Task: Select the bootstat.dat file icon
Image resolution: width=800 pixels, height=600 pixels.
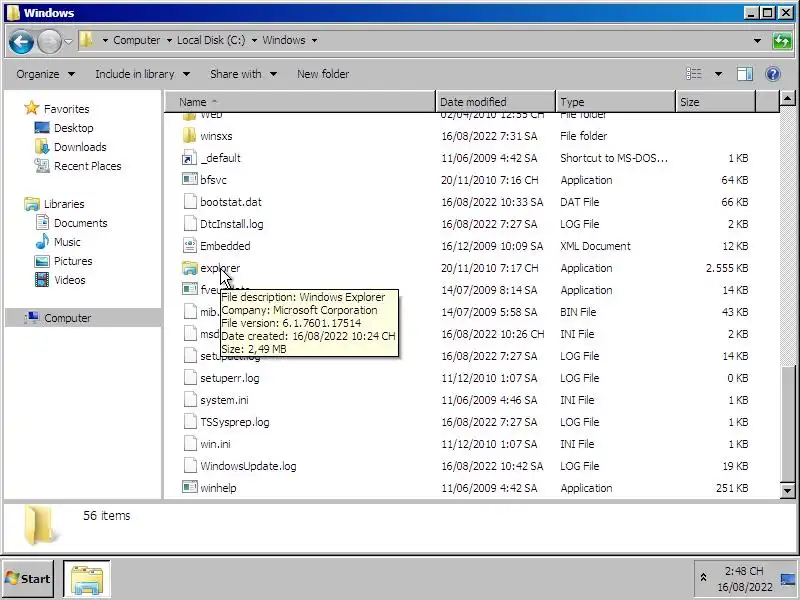Action: (189, 202)
